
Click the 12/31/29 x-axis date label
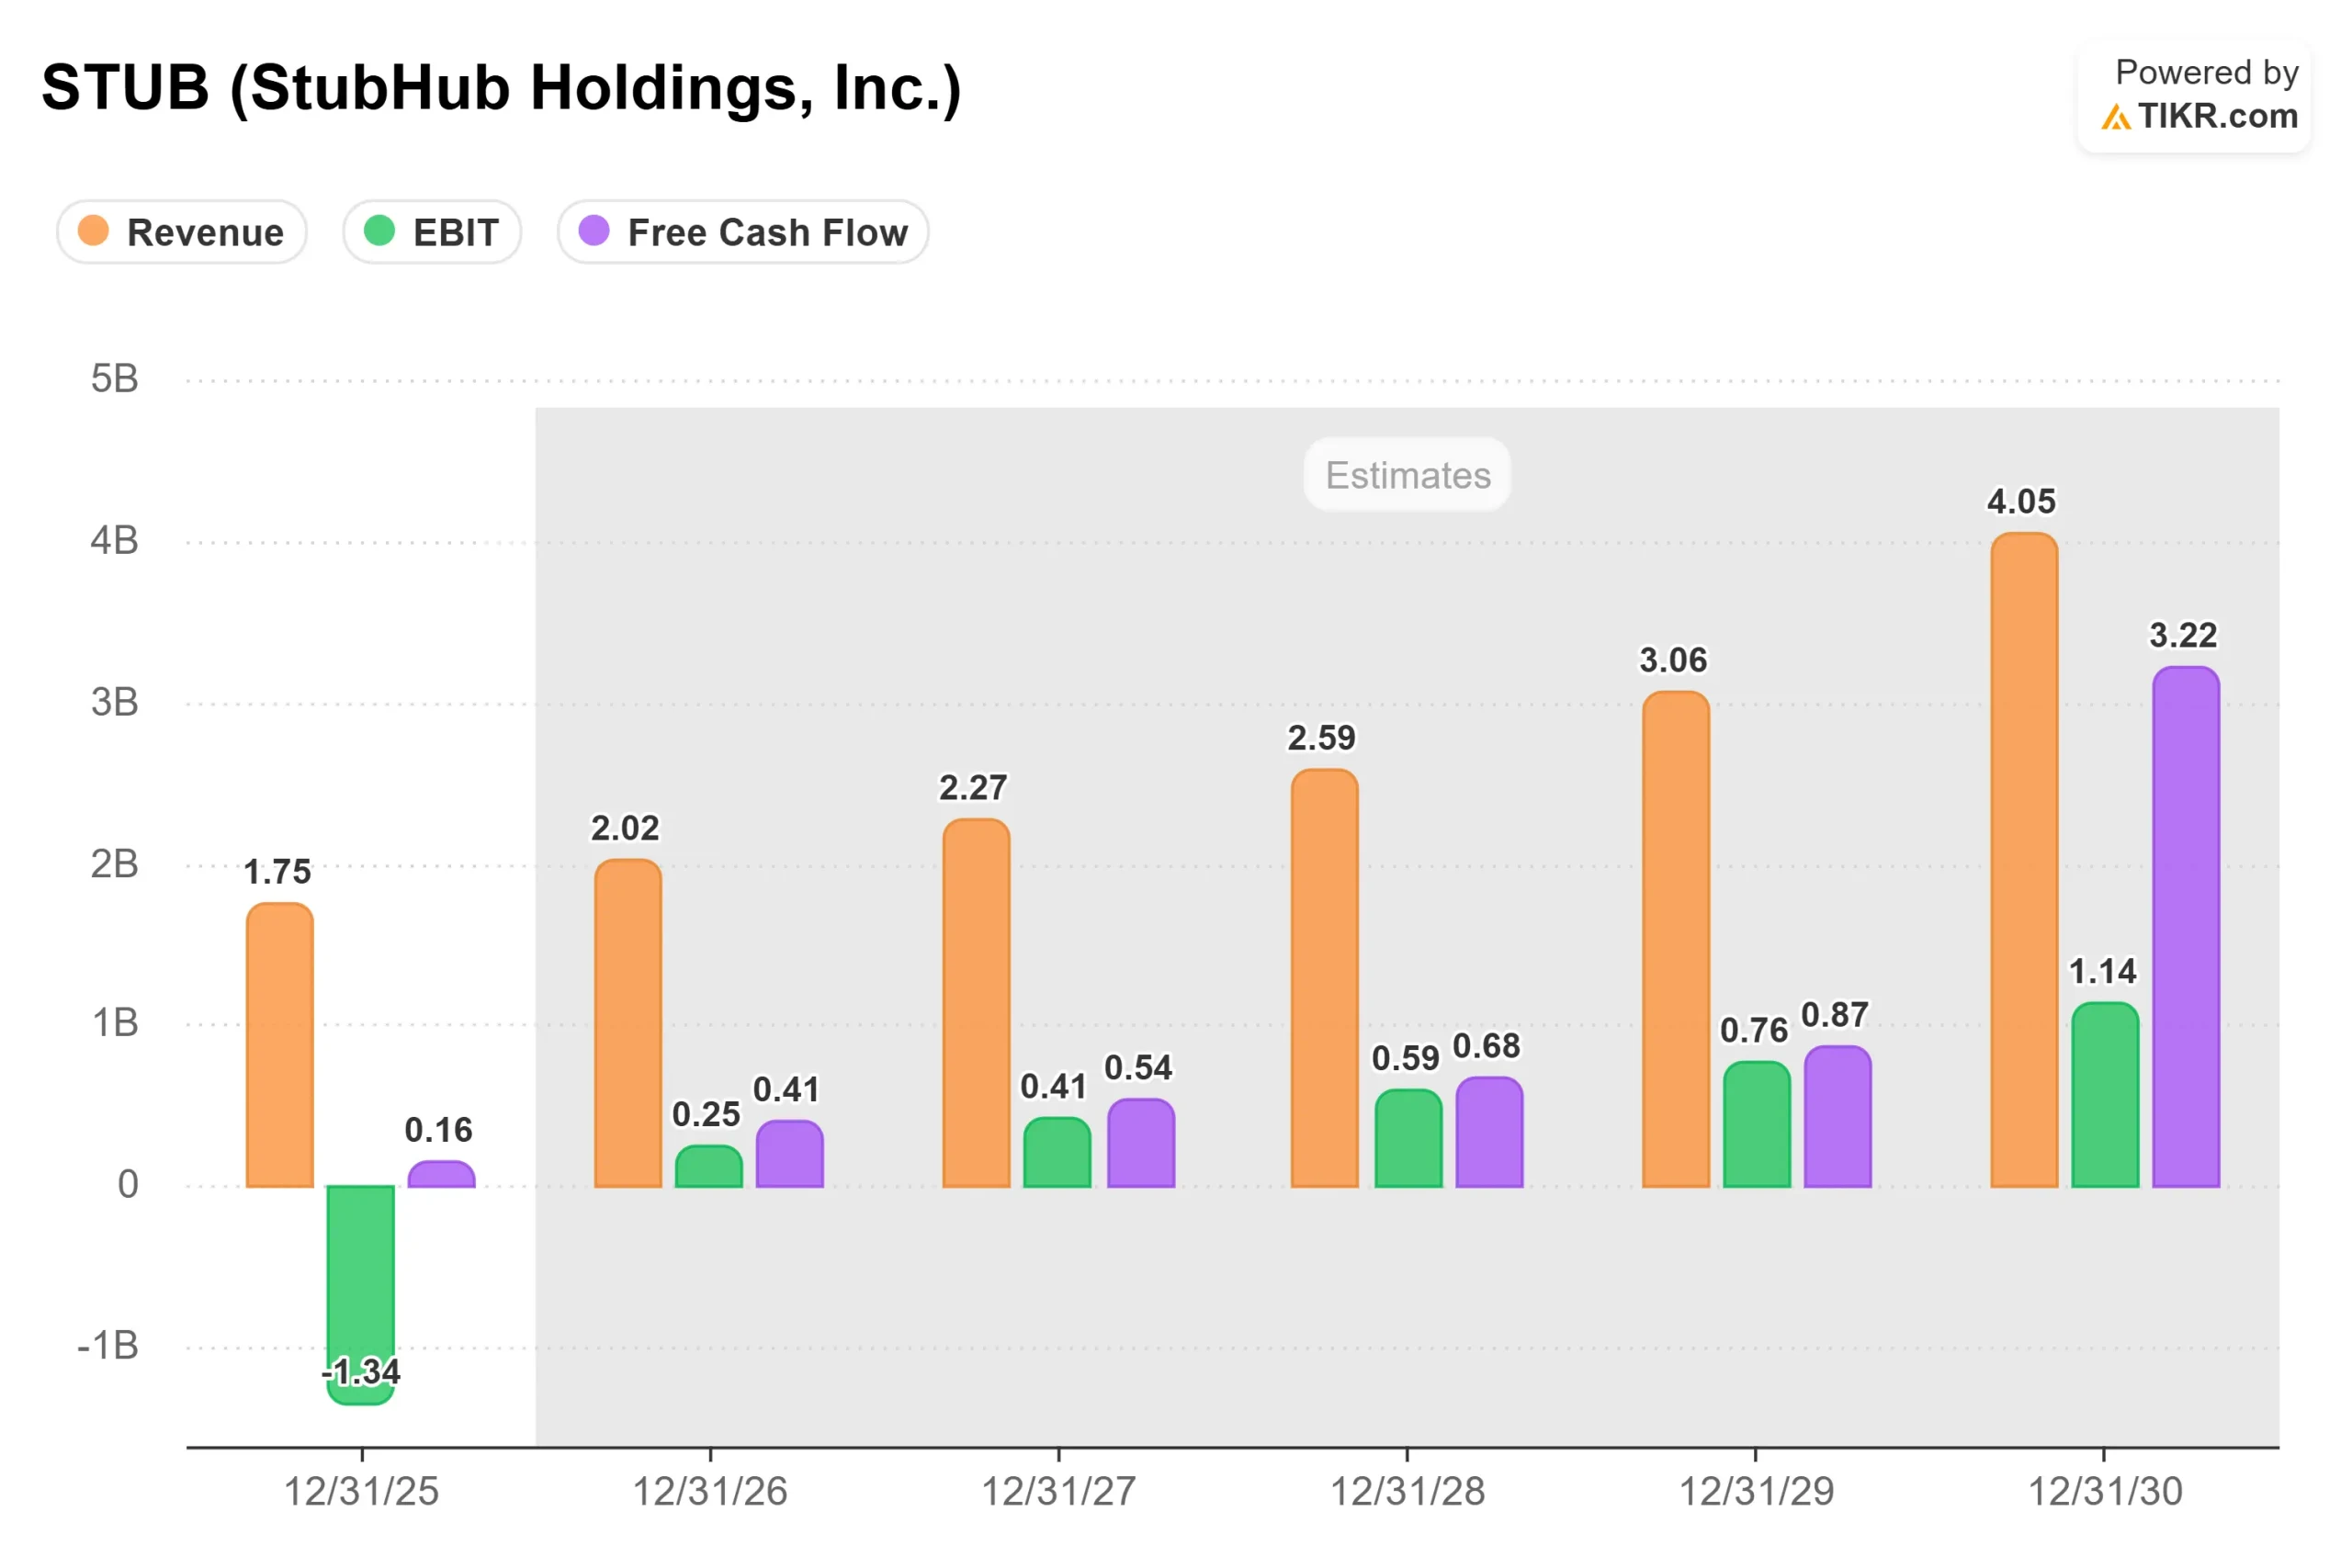pyautogui.click(x=1757, y=1492)
